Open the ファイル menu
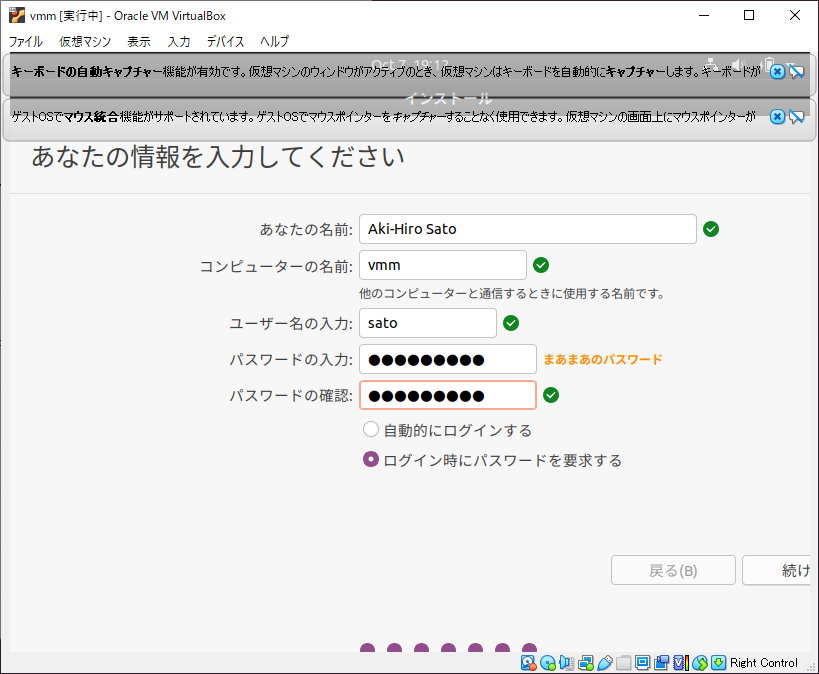Screen dimensions: 819x674 click(26, 41)
